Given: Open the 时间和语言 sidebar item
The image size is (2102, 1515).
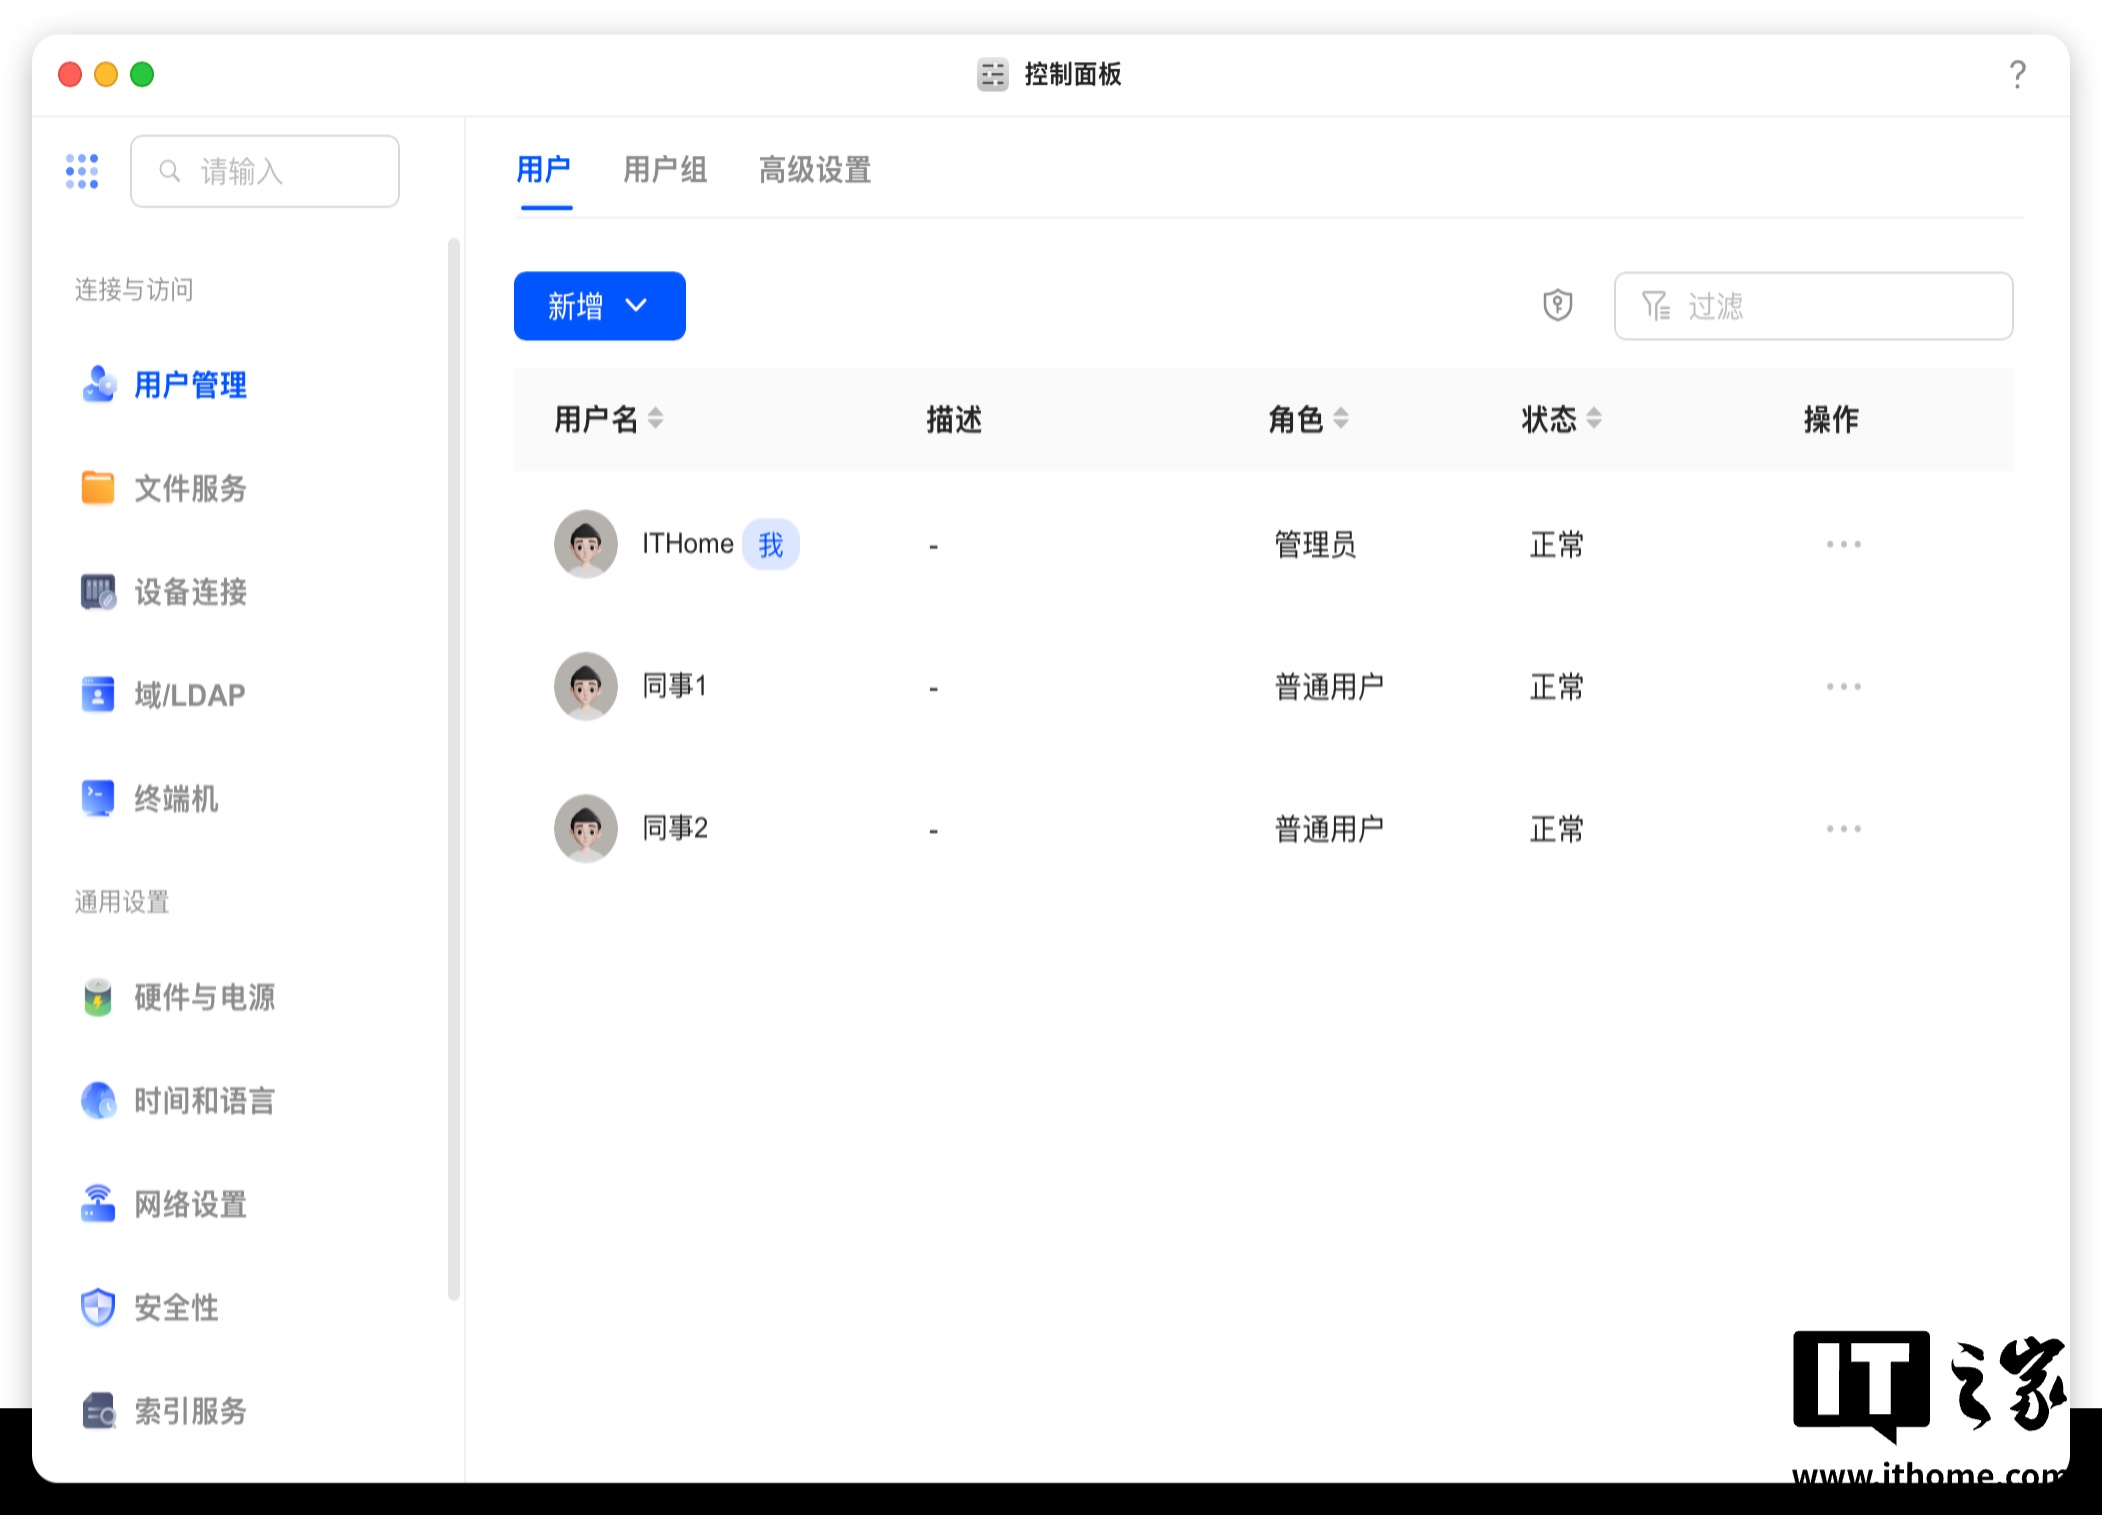Looking at the screenshot, I should coord(178,1100).
